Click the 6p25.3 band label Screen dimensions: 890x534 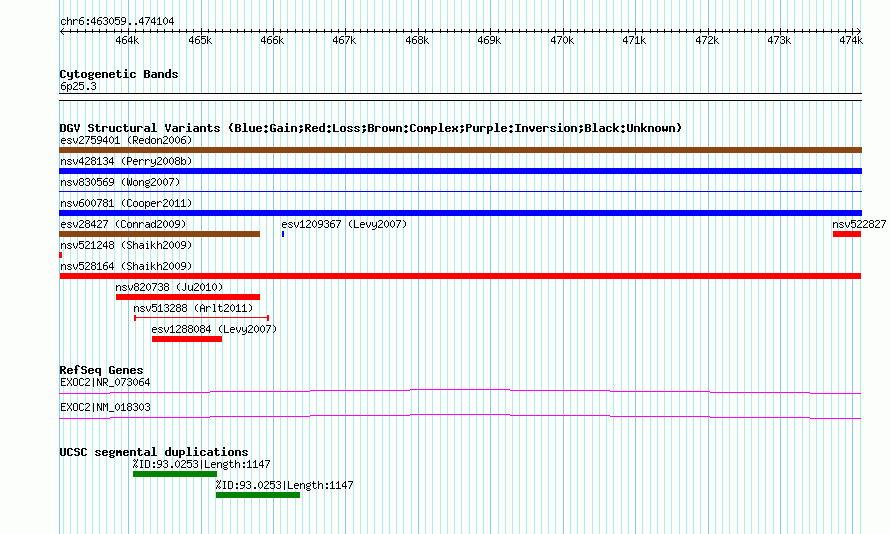click(78, 86)
